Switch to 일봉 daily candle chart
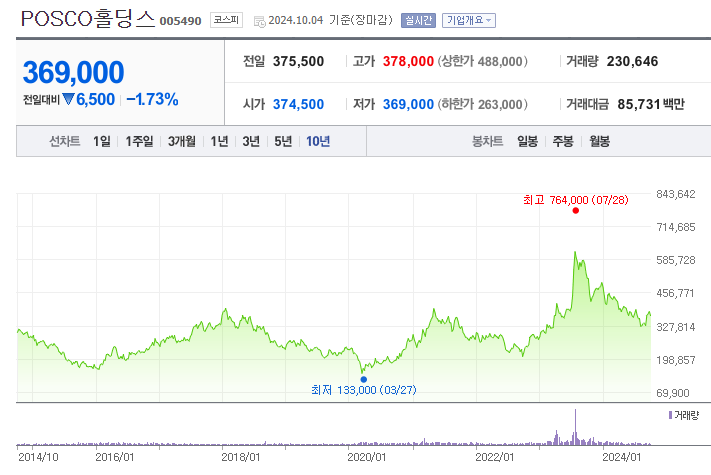 coord(527,141)
